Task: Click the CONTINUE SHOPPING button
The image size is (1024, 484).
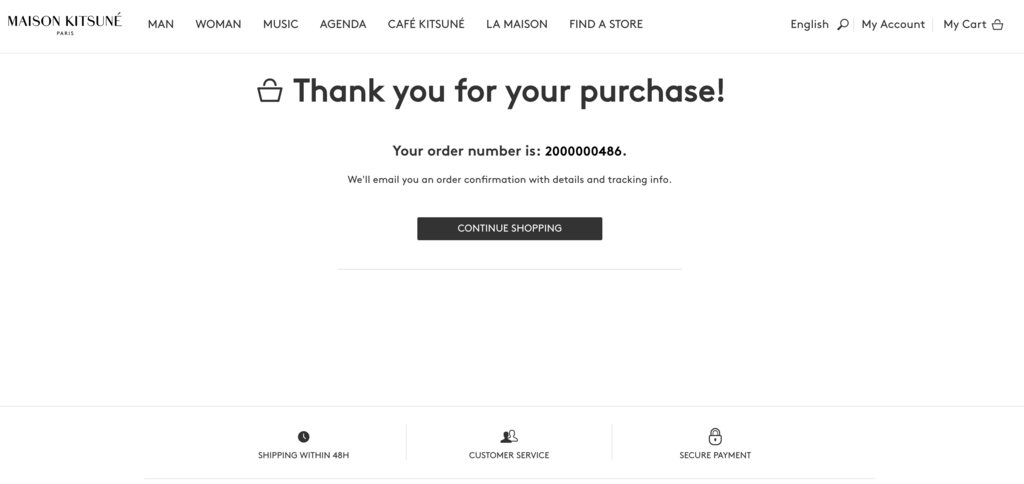Action: point(509,229)
